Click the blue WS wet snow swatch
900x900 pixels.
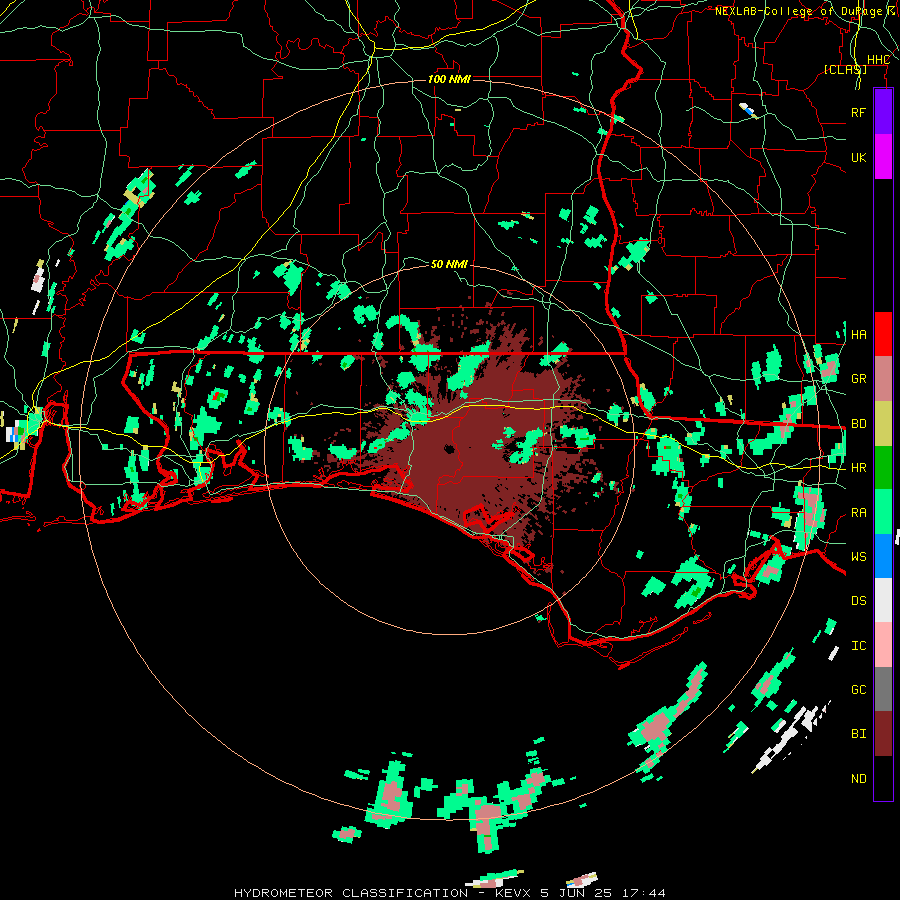(x=883, y=556)
